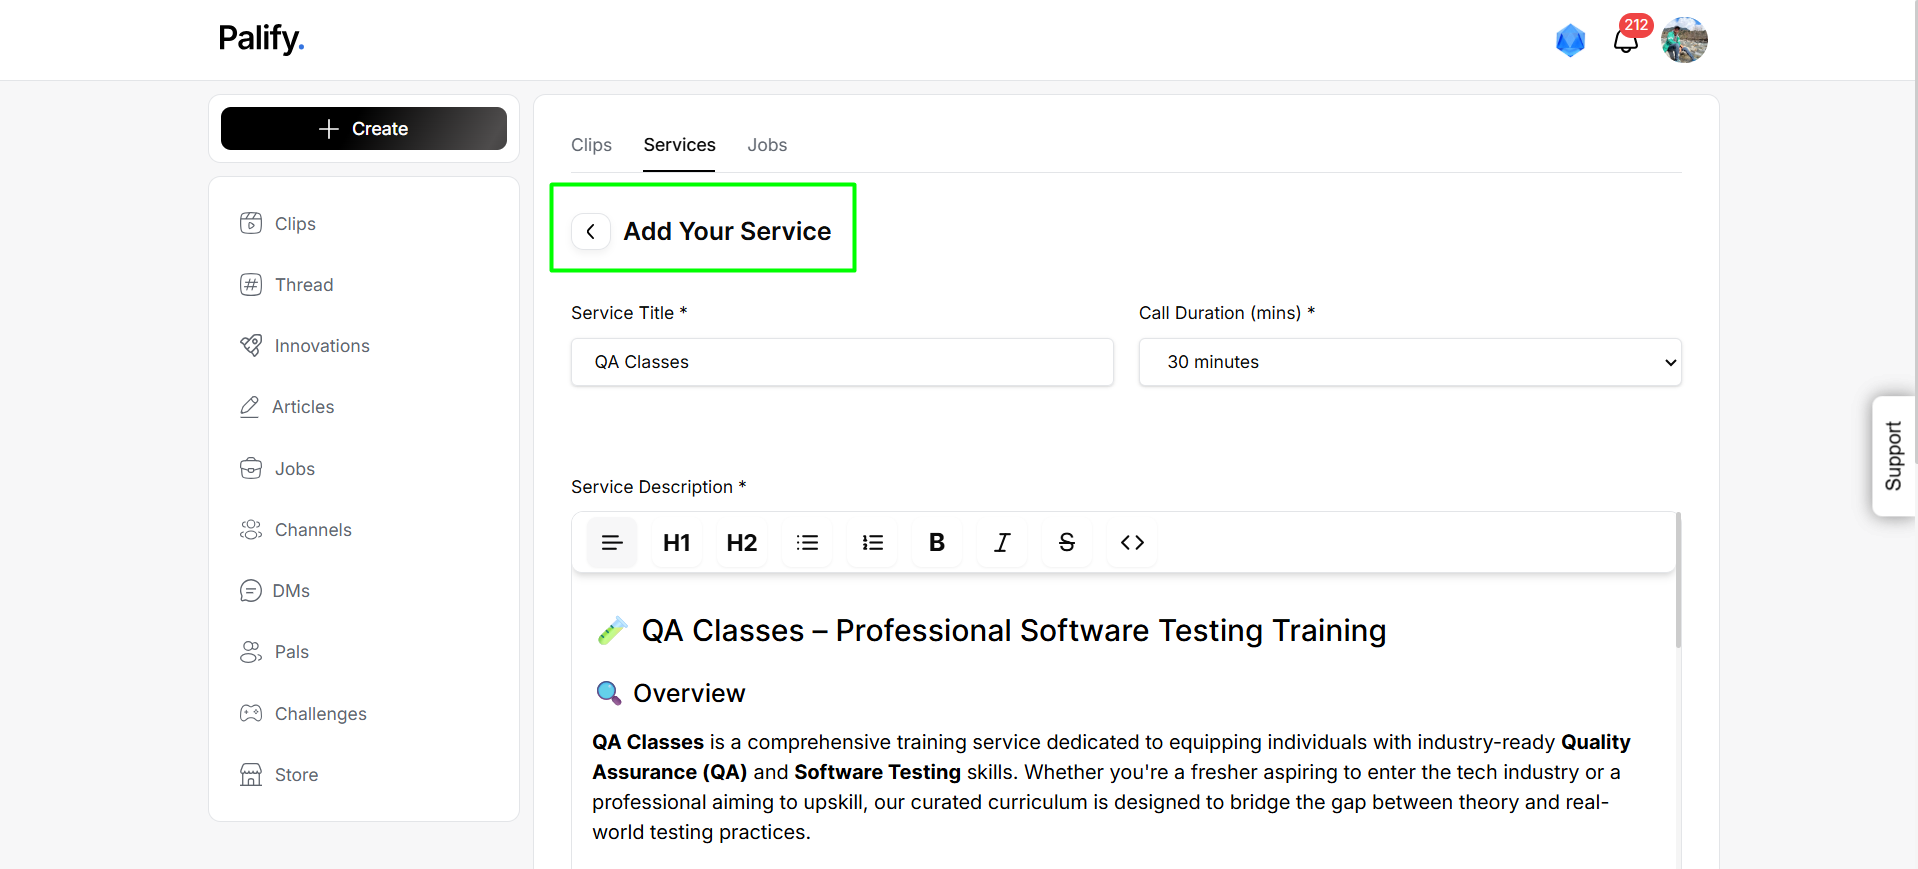Open notifications bell with 212 badge
1918x869 pixels.
coord(1627,39)
